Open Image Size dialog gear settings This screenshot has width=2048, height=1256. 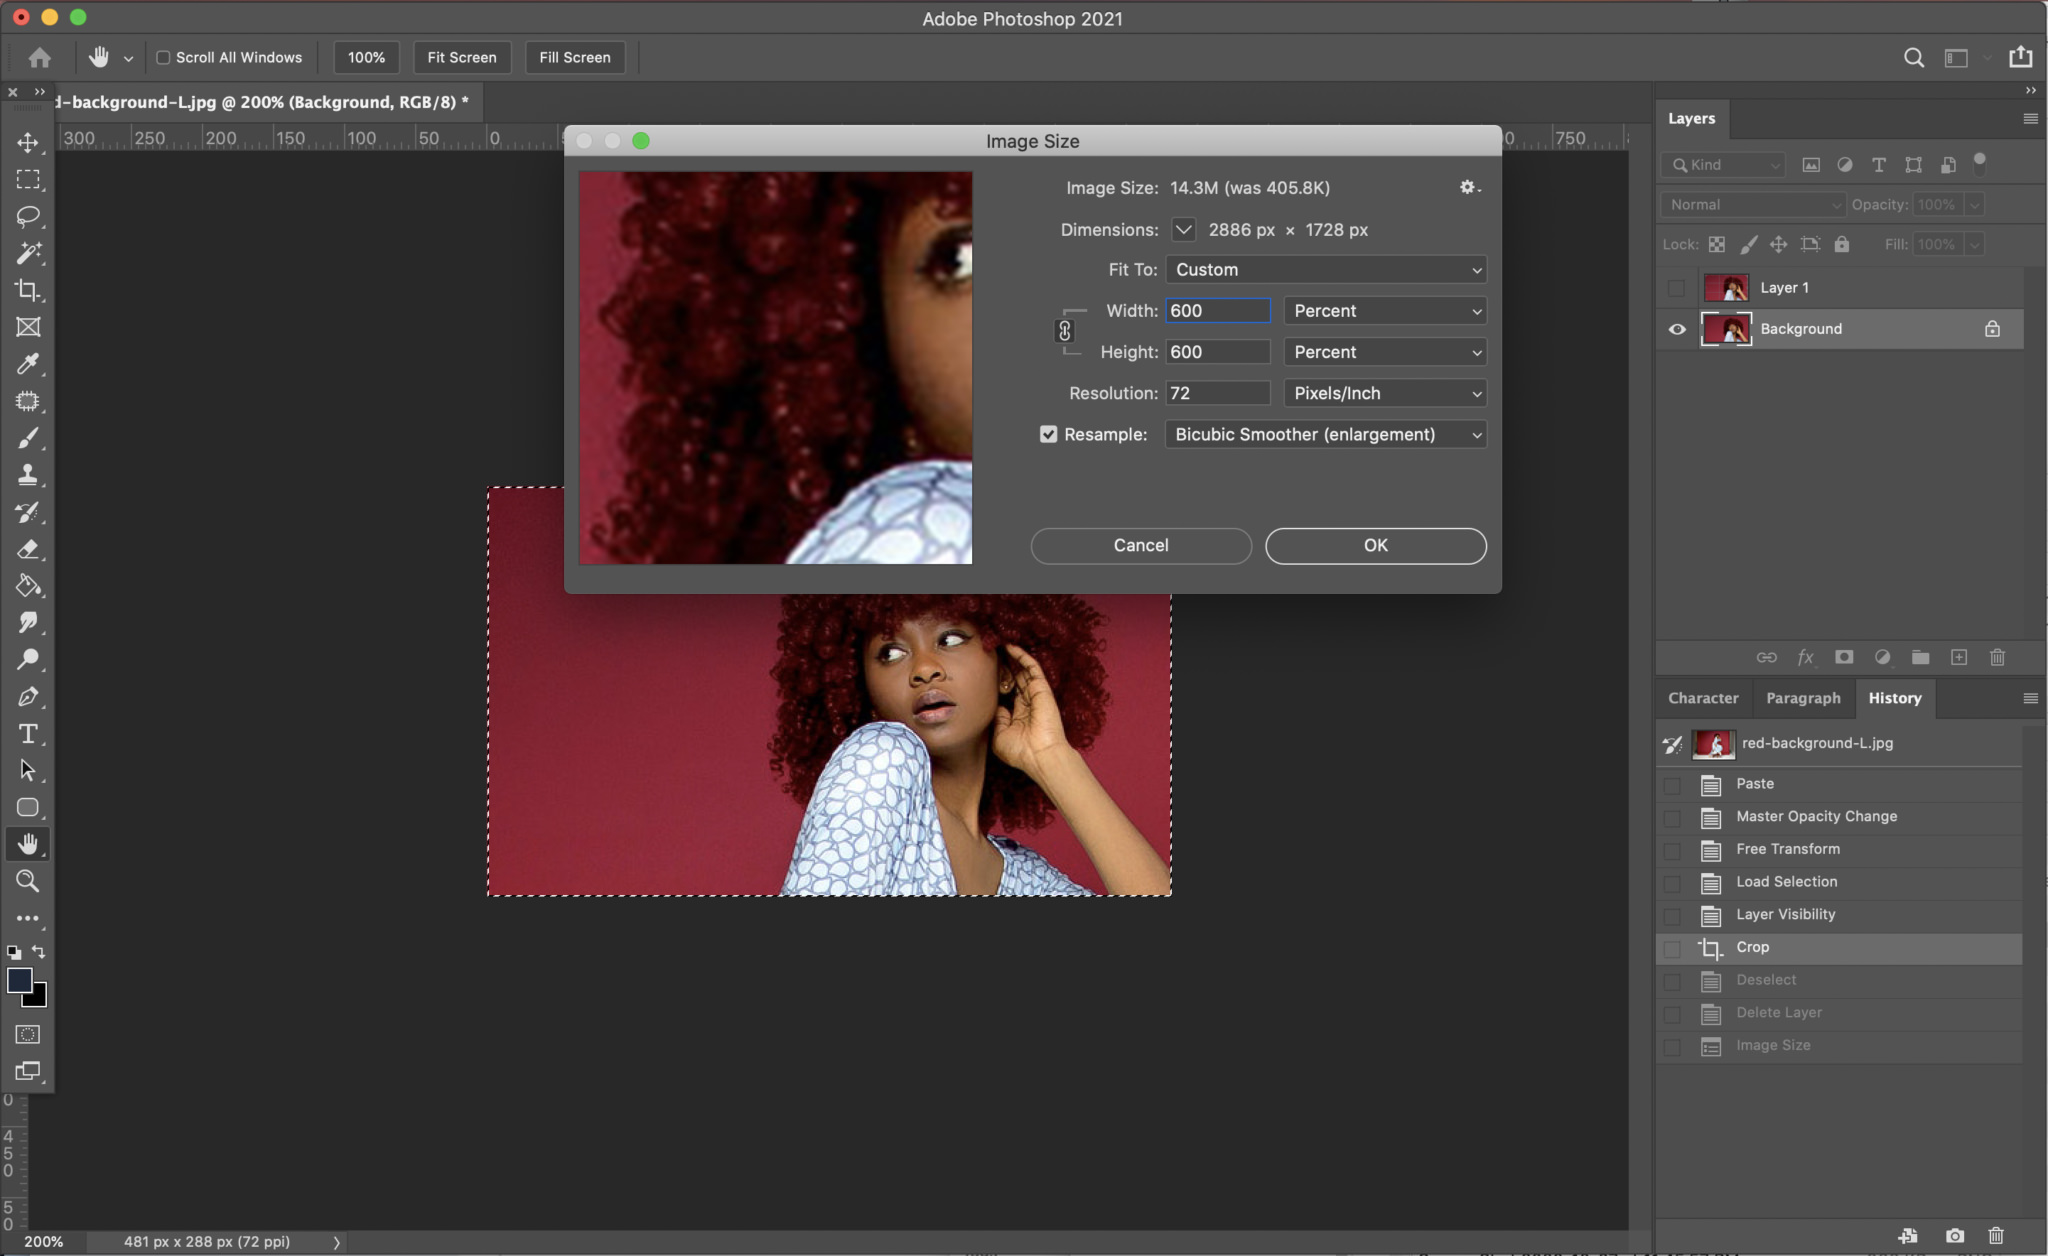[1468, 187]
